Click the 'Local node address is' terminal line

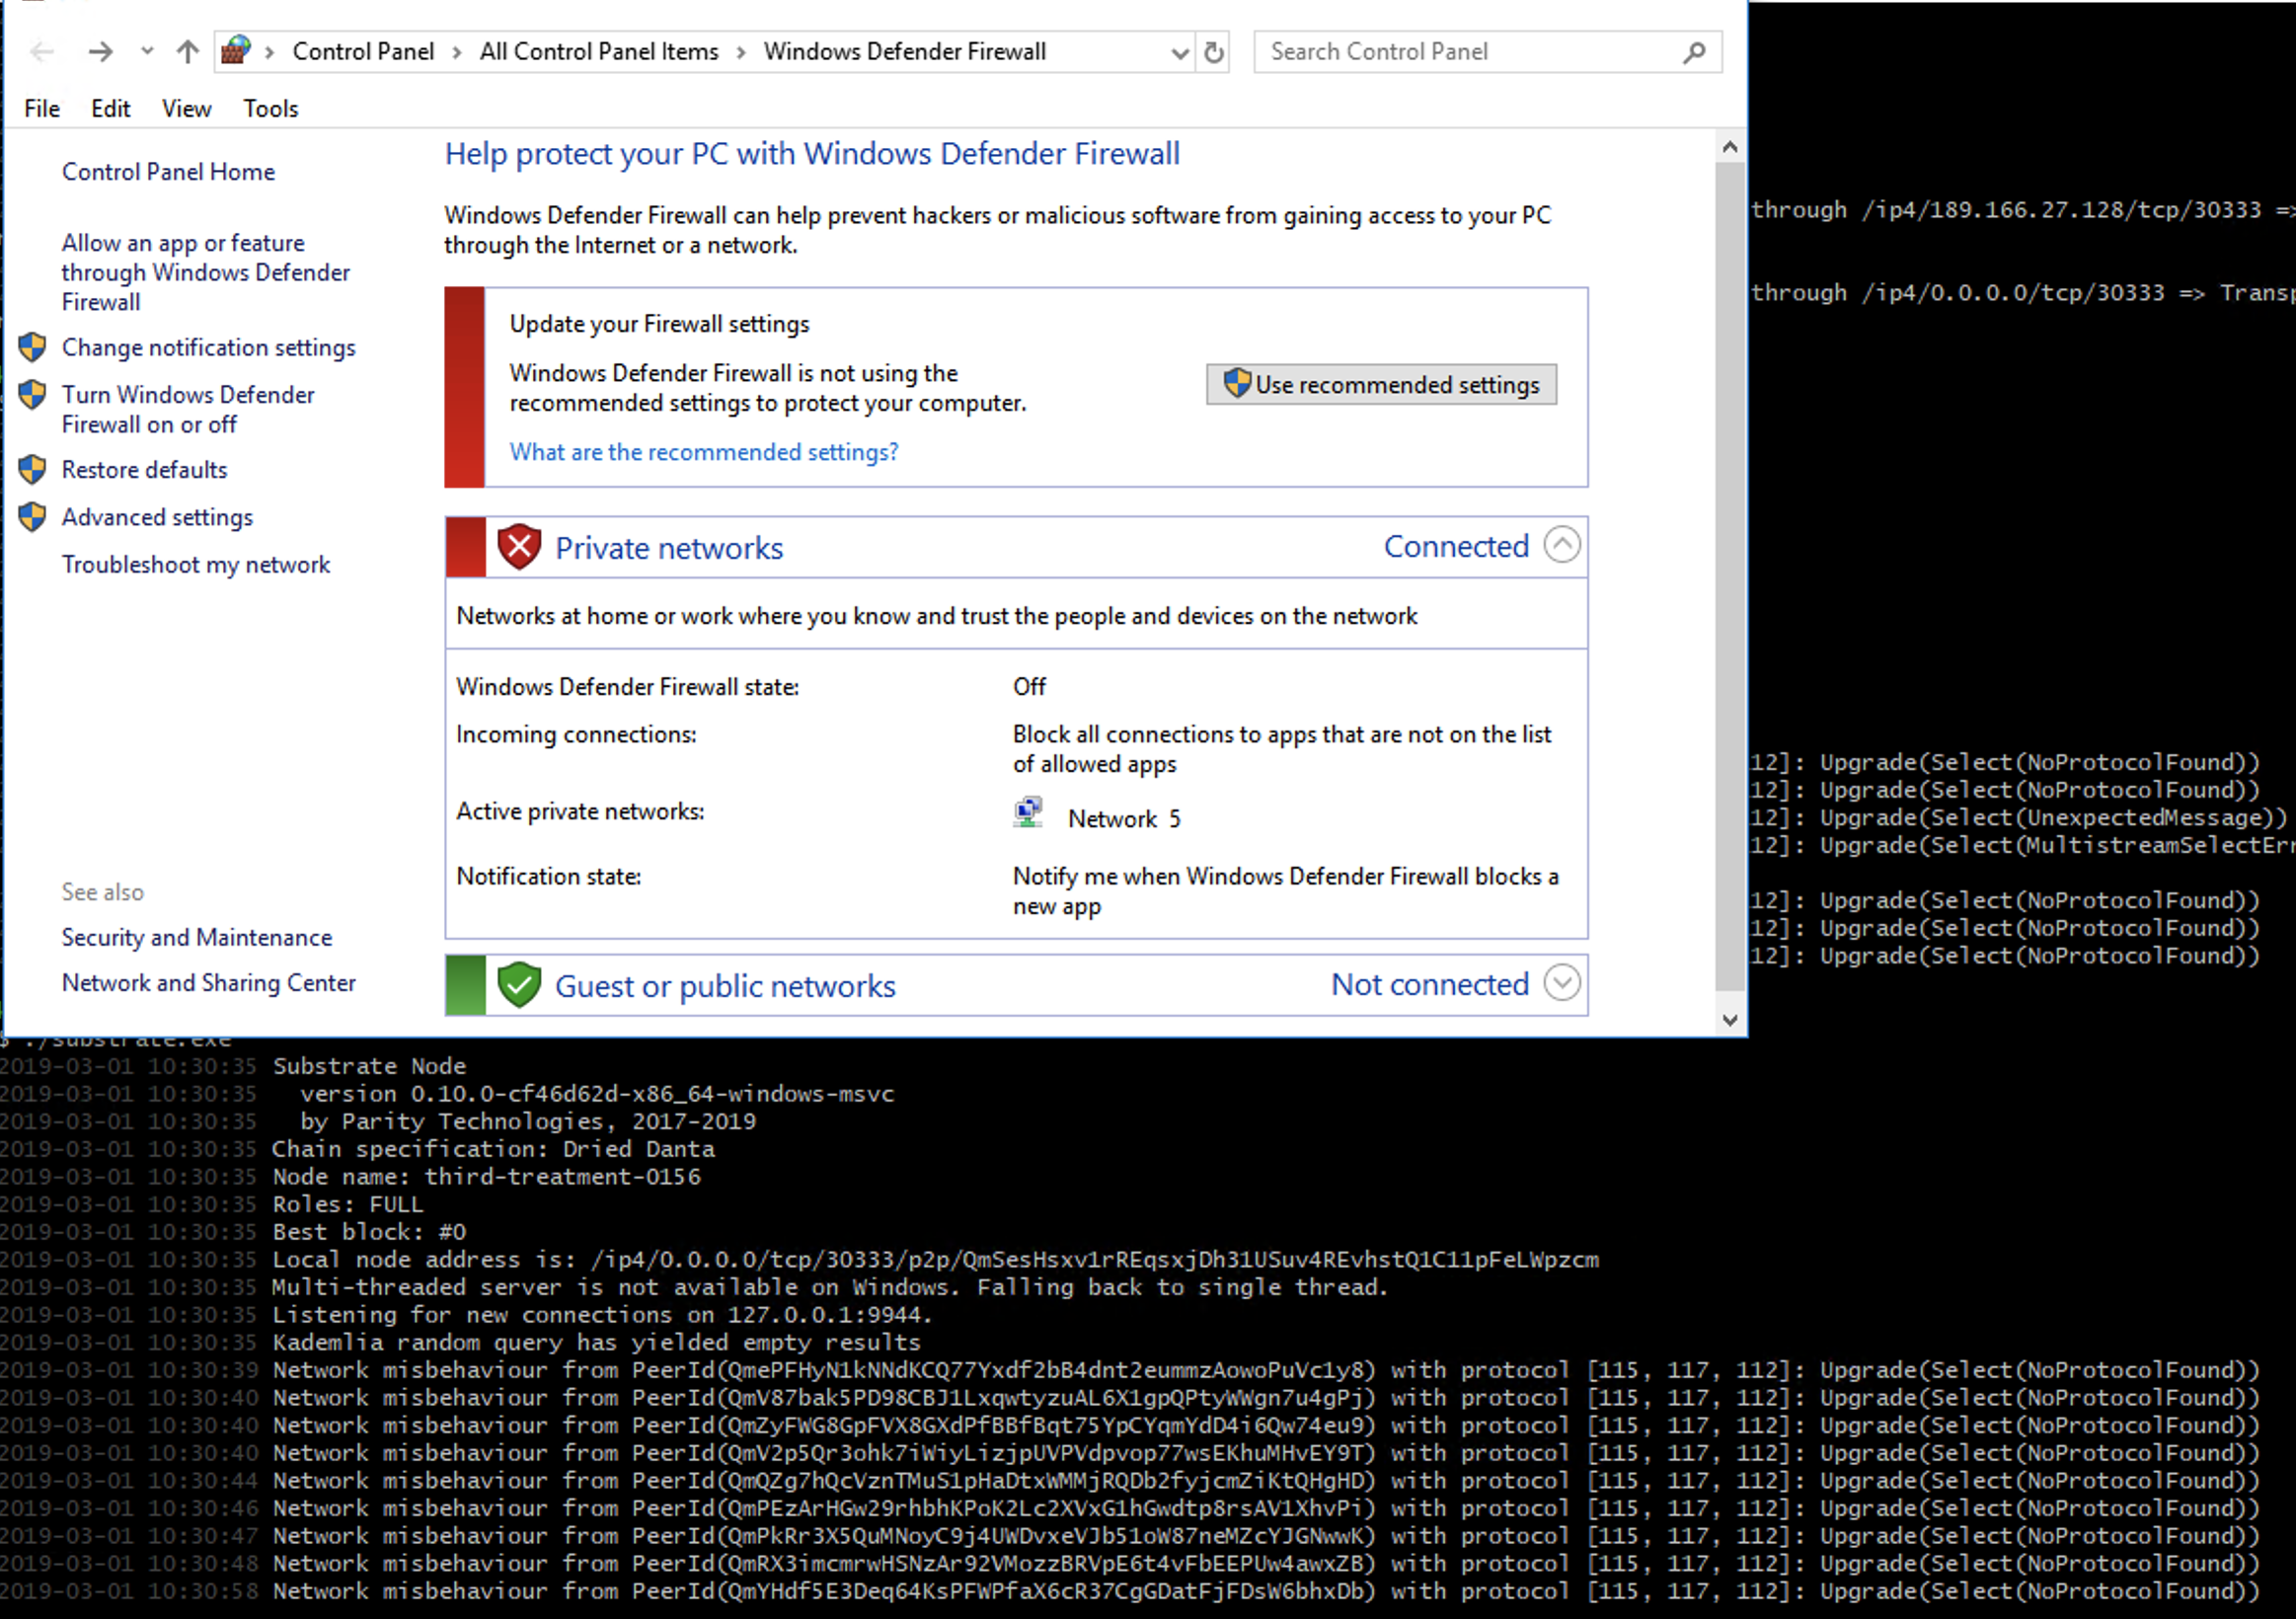(x=935, y=1259)
